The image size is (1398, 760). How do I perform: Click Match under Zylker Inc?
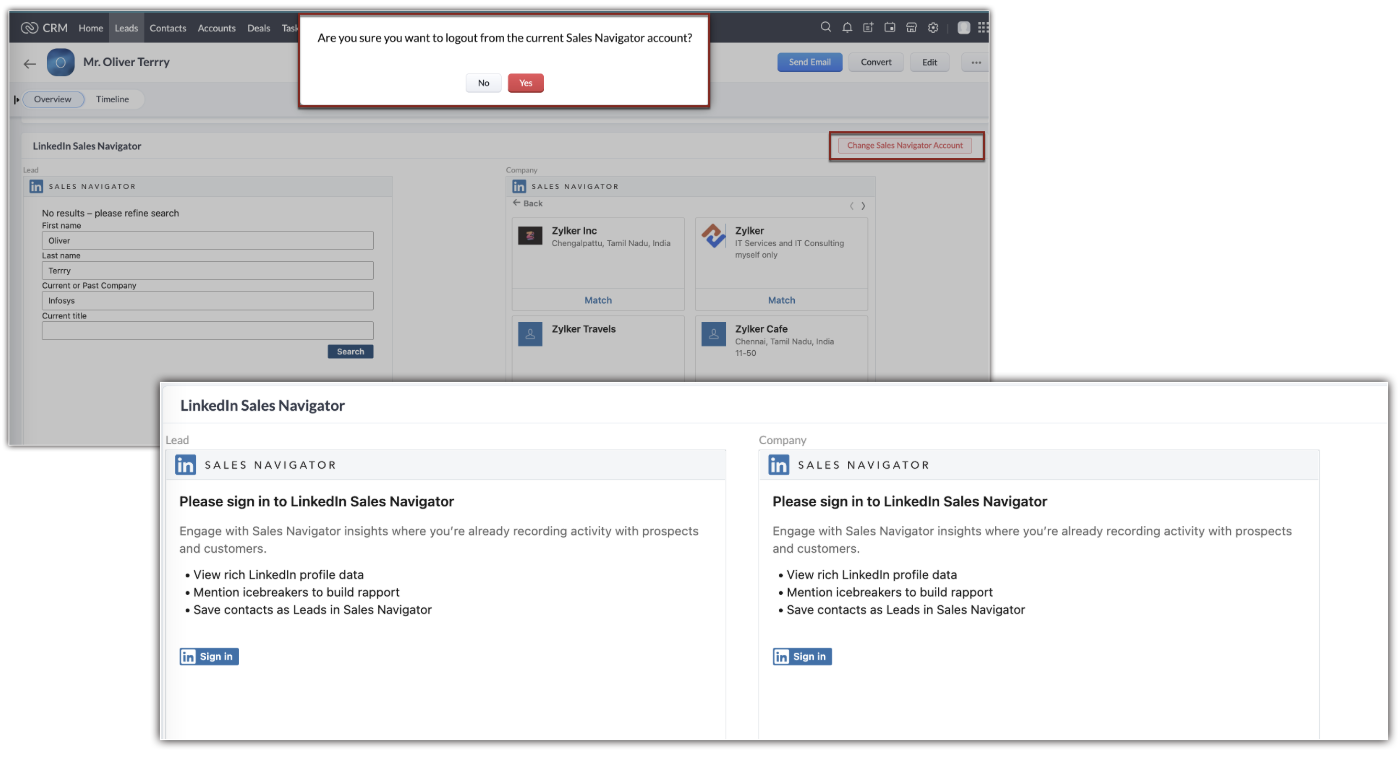[x=598, y=300]
